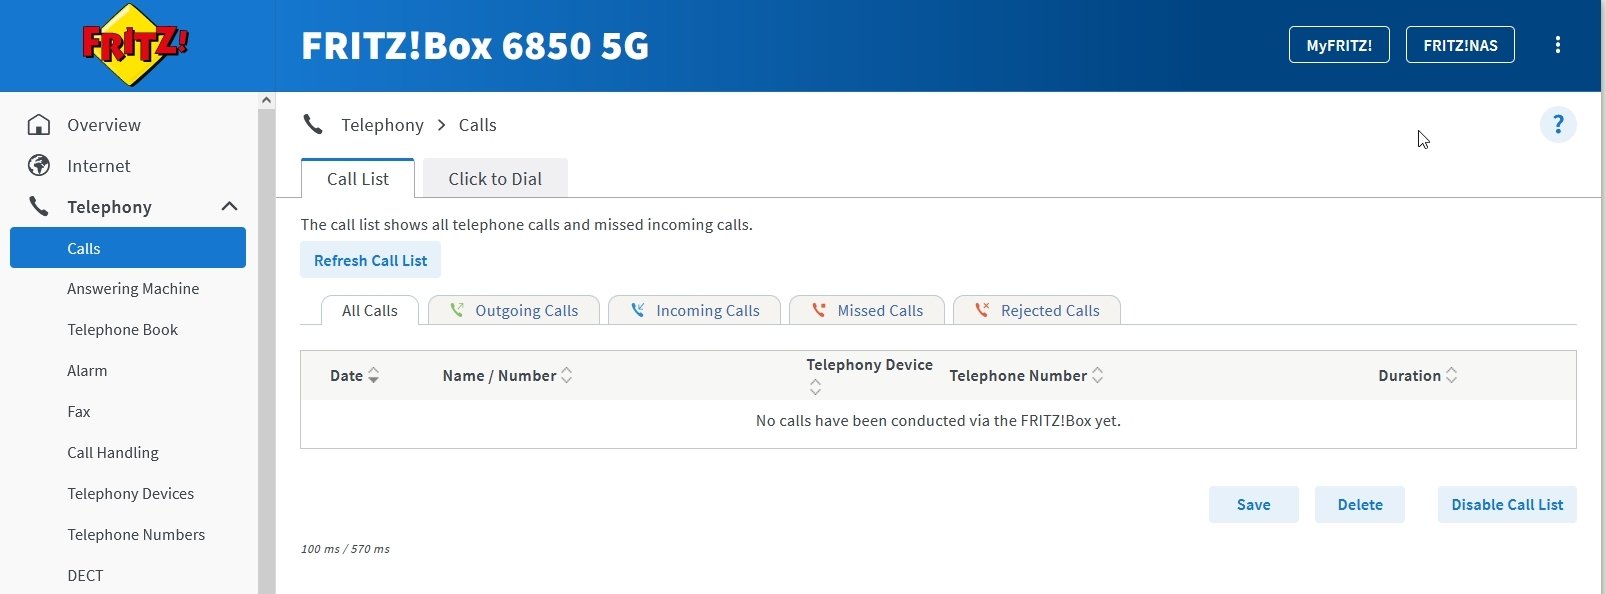Image resolution: width=1606 pixels, height=594 pixels.
Task: Sort by Name / Number column
Action: click(507, 376)
